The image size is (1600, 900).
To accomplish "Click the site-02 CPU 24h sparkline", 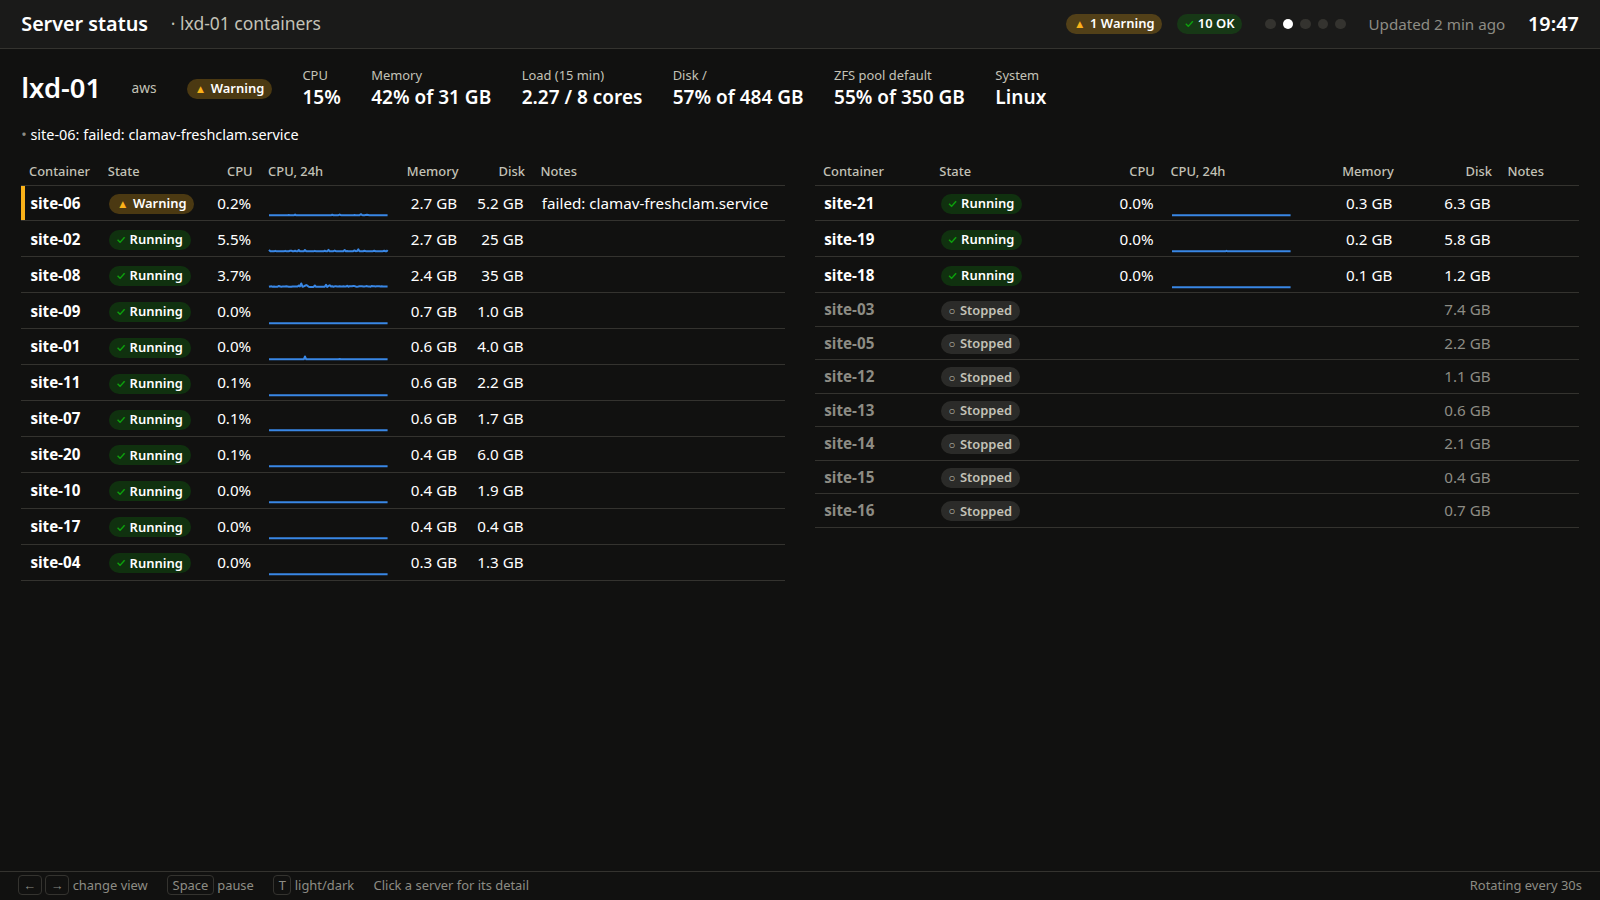I will 328,240.
